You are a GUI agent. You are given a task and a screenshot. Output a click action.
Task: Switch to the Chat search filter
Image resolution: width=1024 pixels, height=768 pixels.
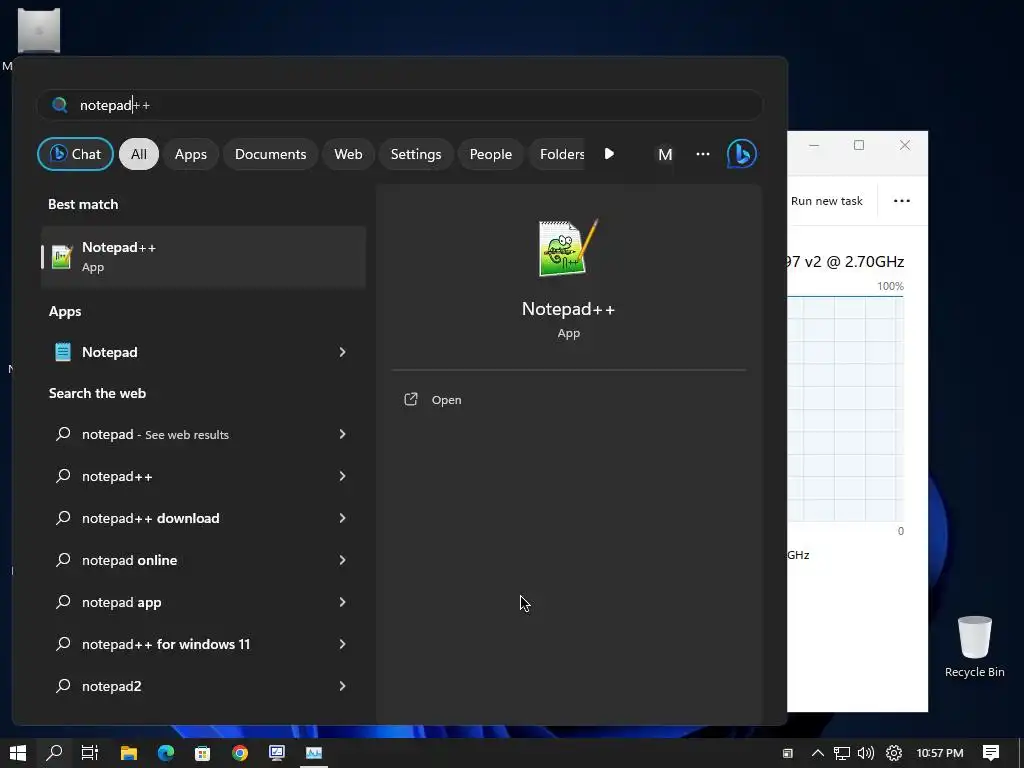[x=75, y=154]
